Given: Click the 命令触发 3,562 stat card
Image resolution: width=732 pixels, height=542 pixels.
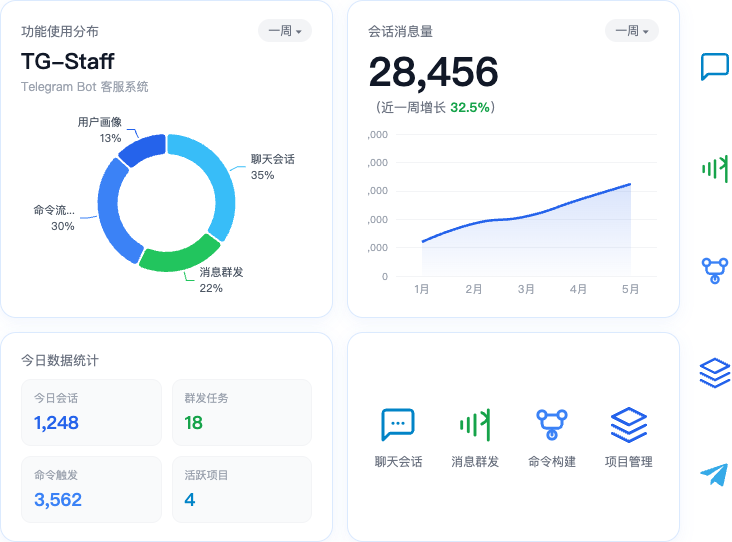Looking at the screenshot, I should point(92,489).
